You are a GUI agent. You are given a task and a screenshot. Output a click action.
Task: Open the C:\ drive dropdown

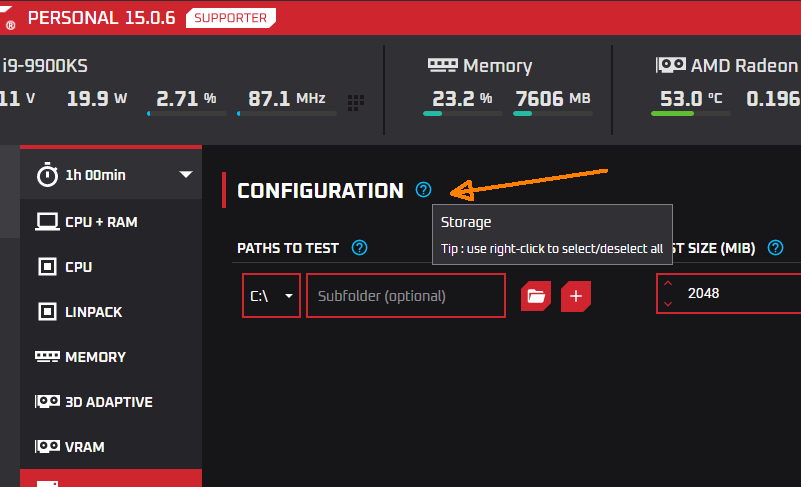pyautogui.click(x=271, y=296)
